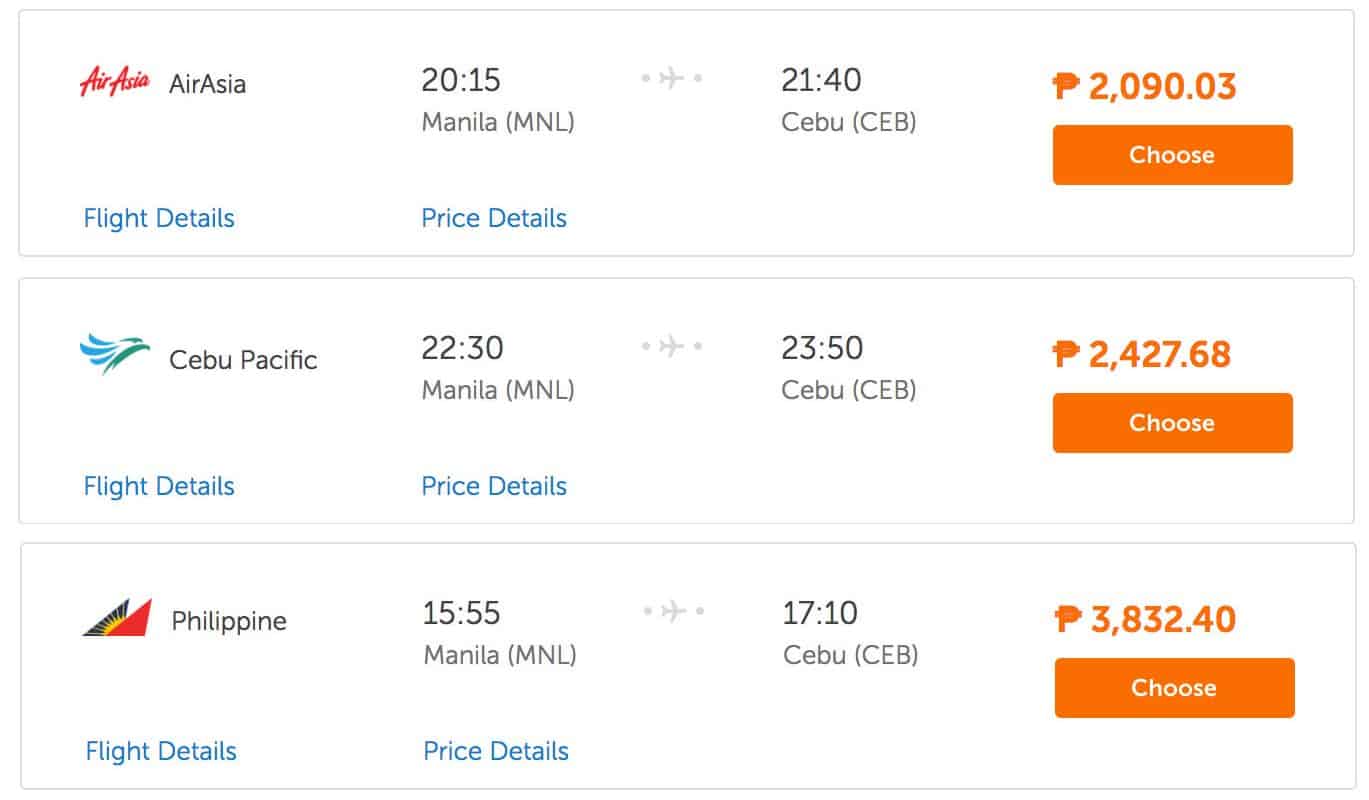The image size is (1369, 800).
Task: Click the airplane icon on AirAsia flight
Action: [x=671, y=78]
